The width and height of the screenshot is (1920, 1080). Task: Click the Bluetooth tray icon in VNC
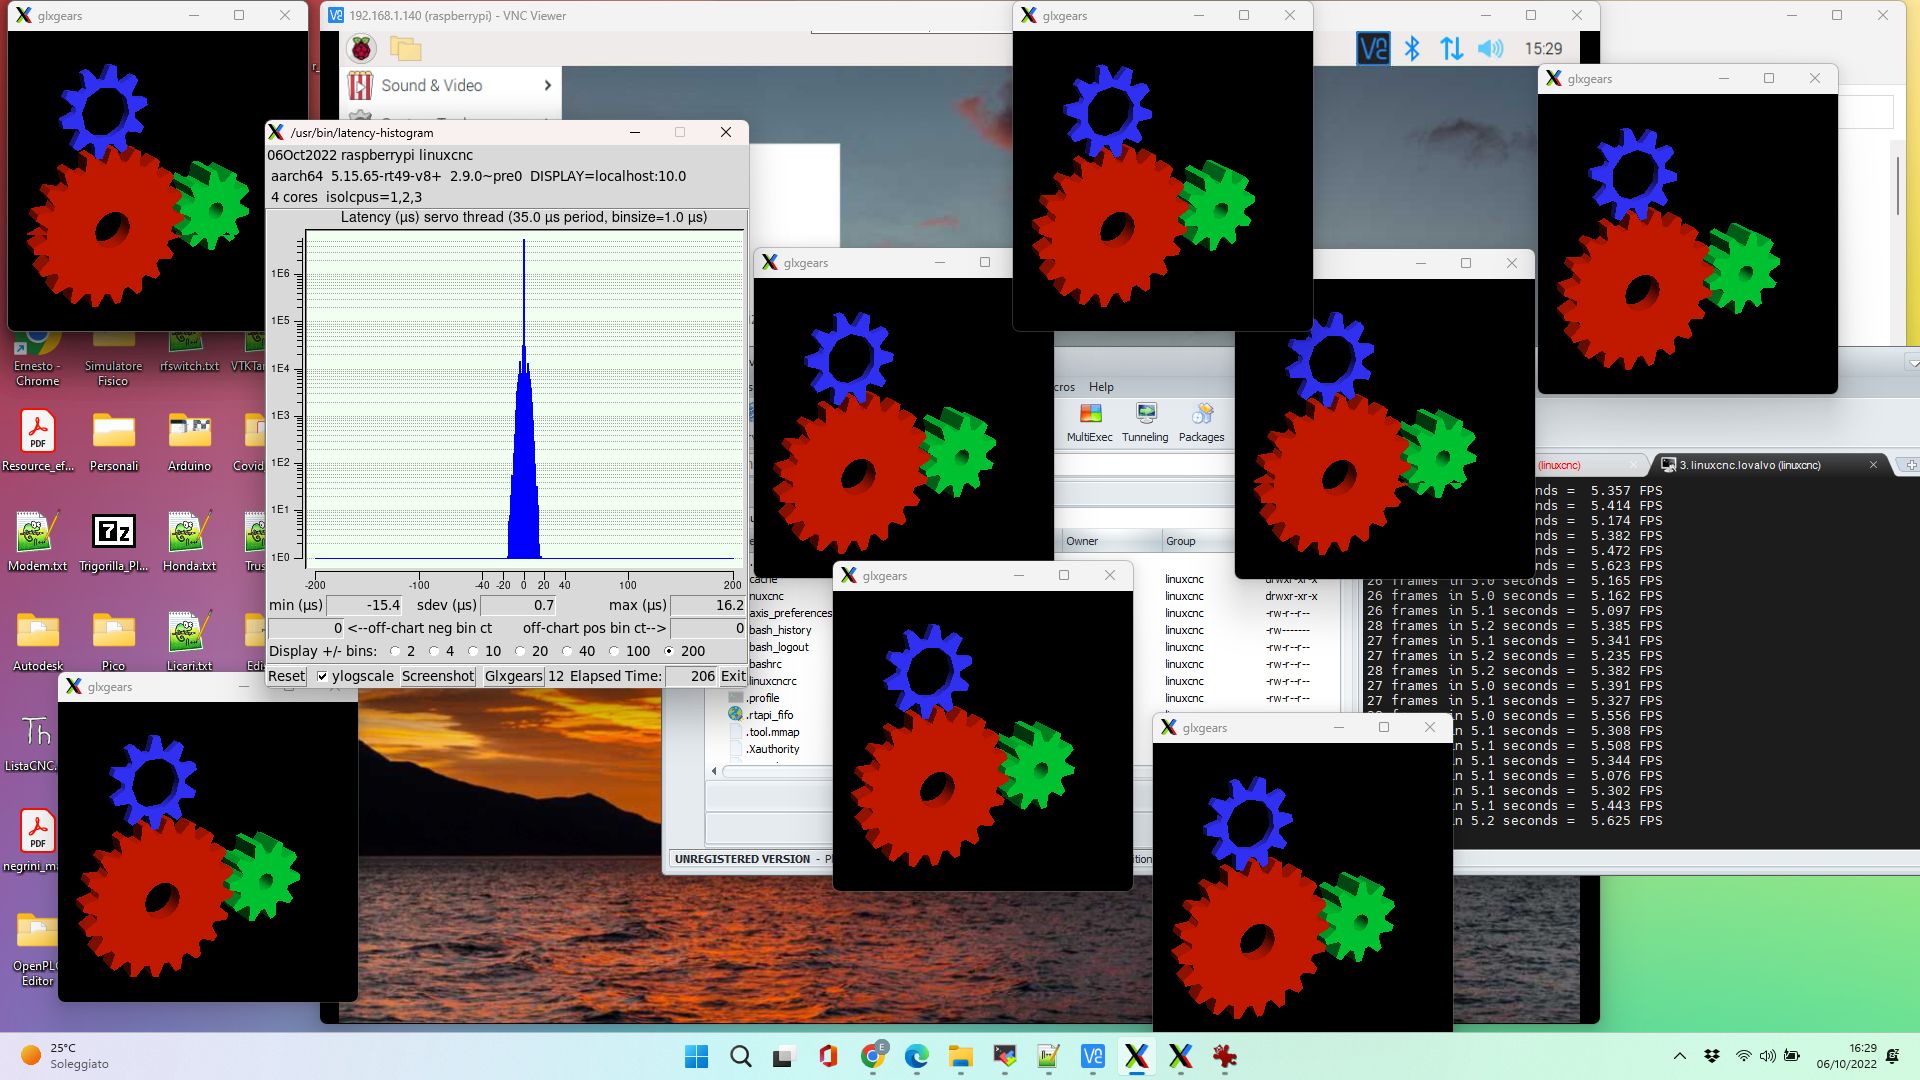[x=1412, y=48]
